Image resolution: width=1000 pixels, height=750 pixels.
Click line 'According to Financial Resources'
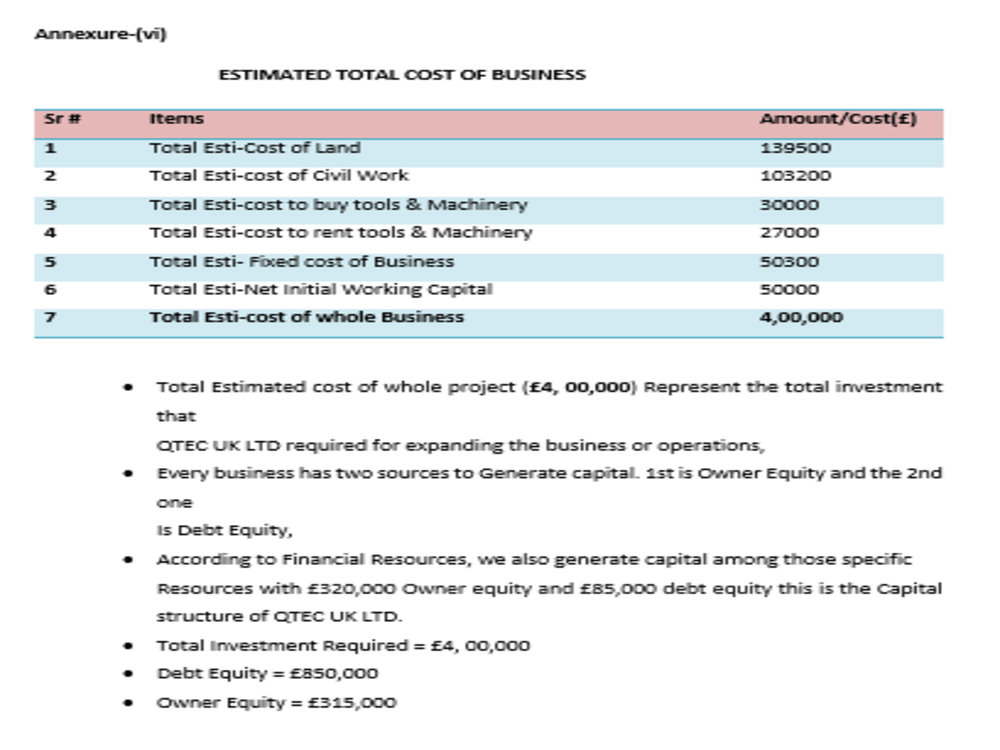click(x=534, y=559)
